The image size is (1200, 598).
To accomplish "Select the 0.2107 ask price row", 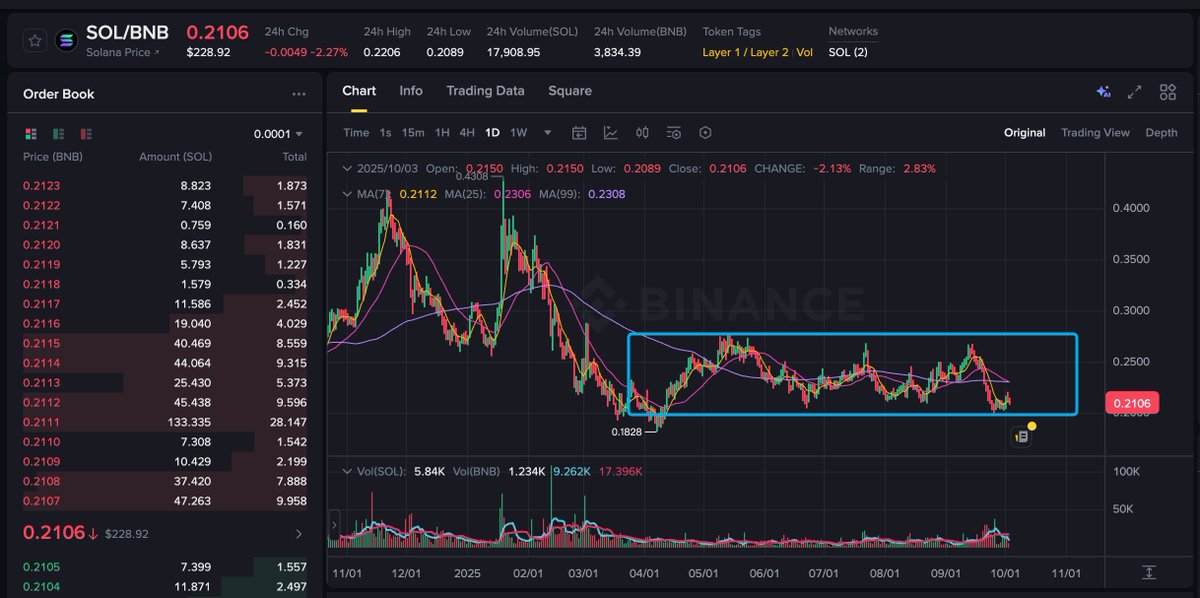I will pos(165,501).
